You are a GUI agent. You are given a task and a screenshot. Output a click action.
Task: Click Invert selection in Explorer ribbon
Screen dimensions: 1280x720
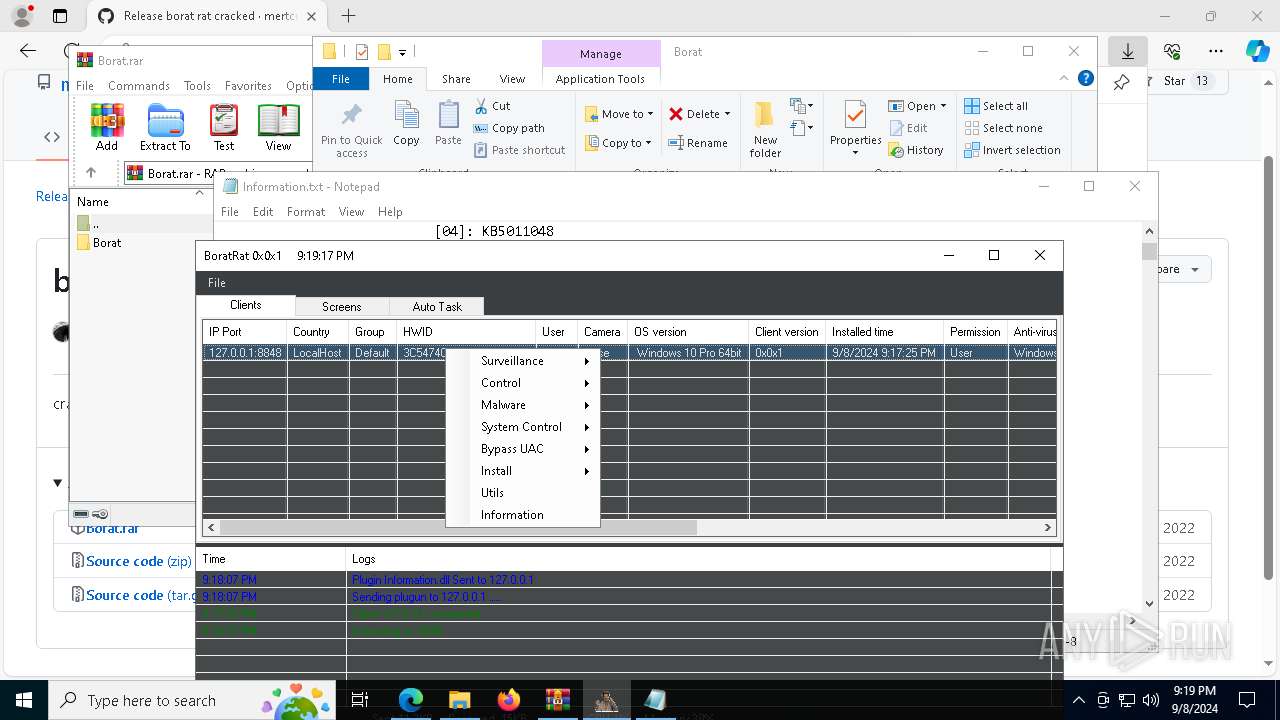pyautogui.click(x=1012, y=150)
